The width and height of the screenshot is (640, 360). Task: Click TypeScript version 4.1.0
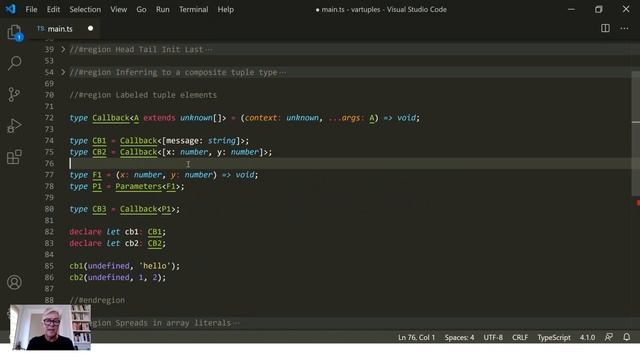[x=587, y=338]
